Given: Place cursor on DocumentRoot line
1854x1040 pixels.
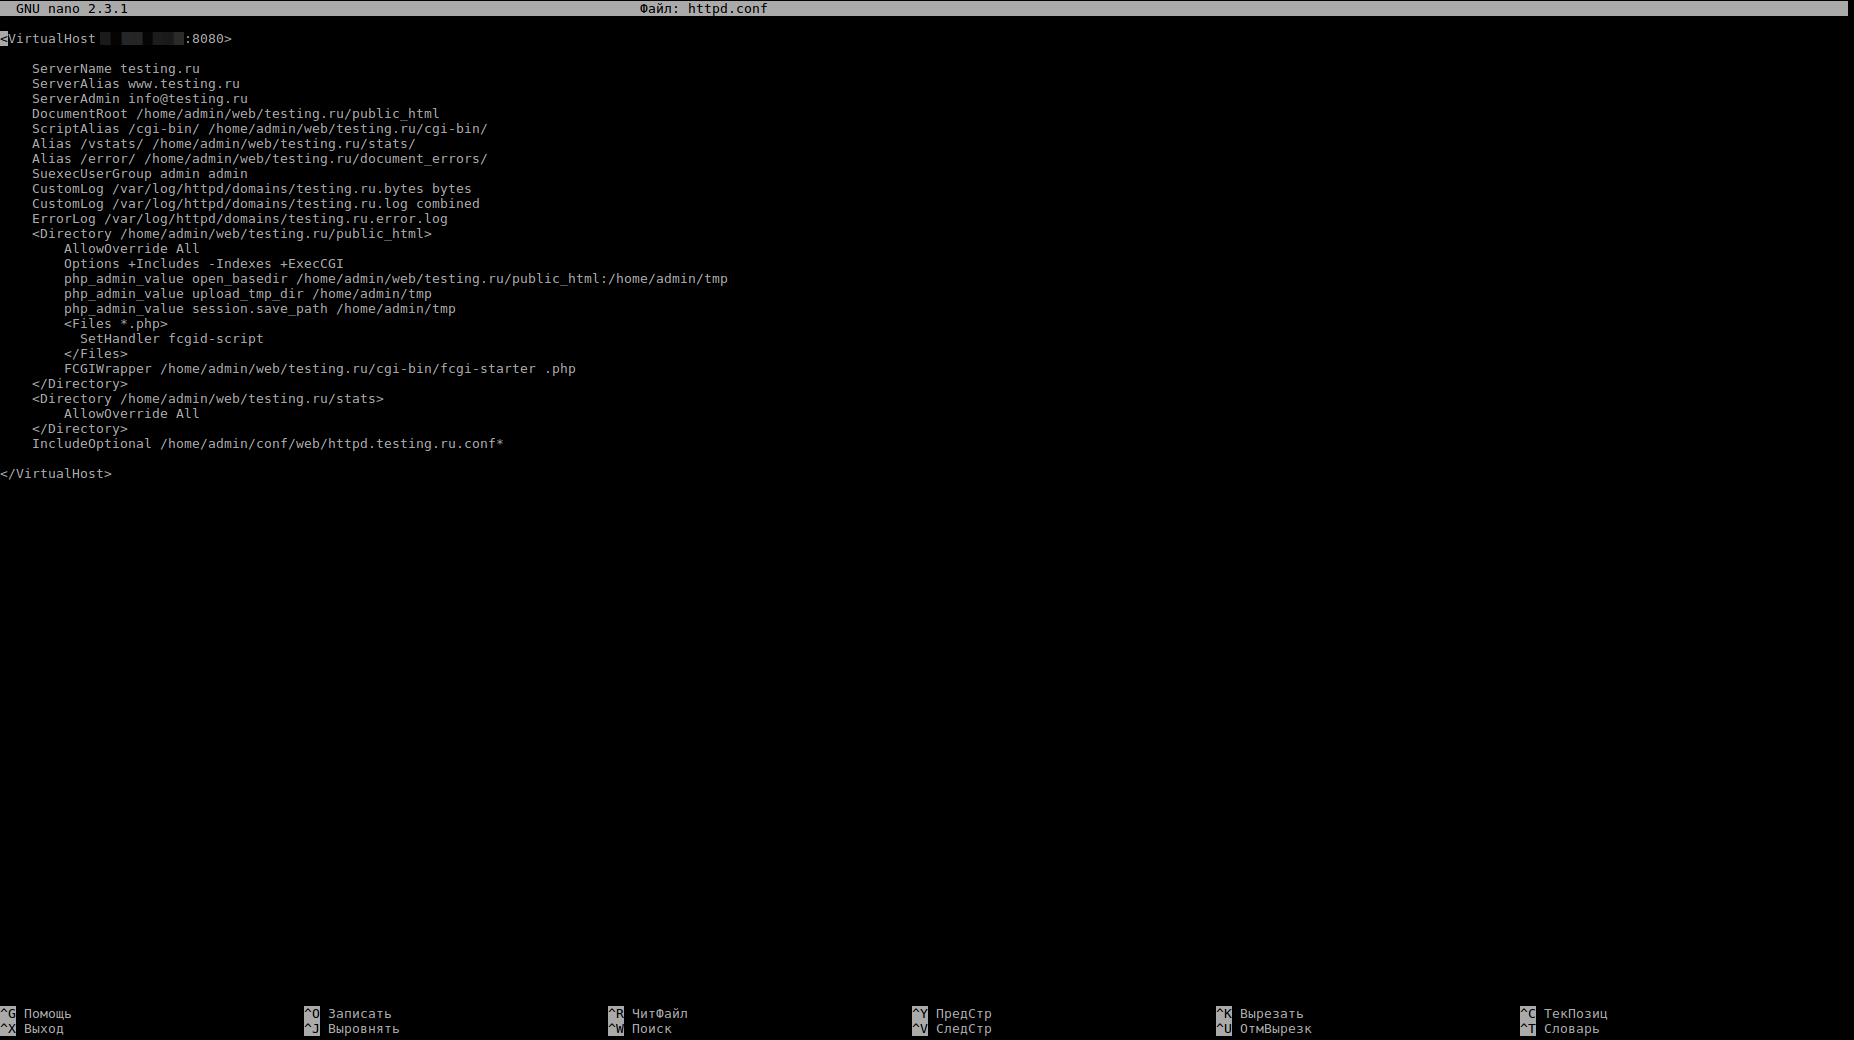Looking at the screenshot, I should click(x=236, y=113).
